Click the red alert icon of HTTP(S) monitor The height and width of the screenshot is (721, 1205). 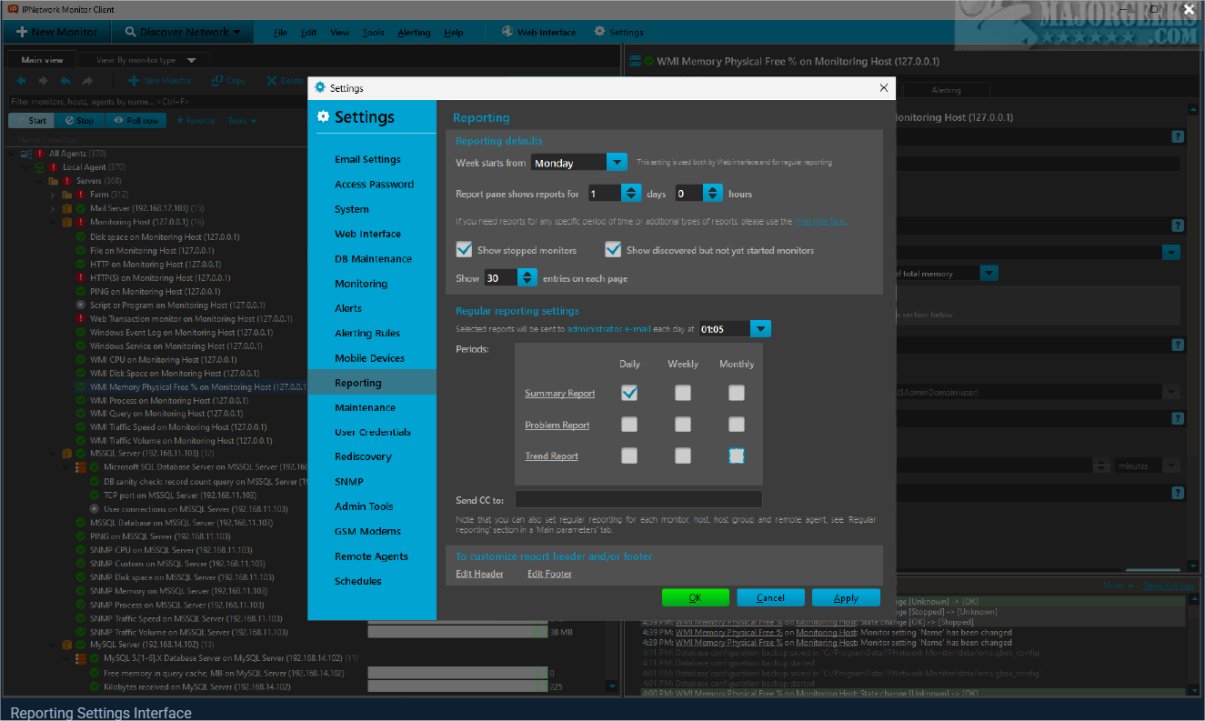point(81,277)
